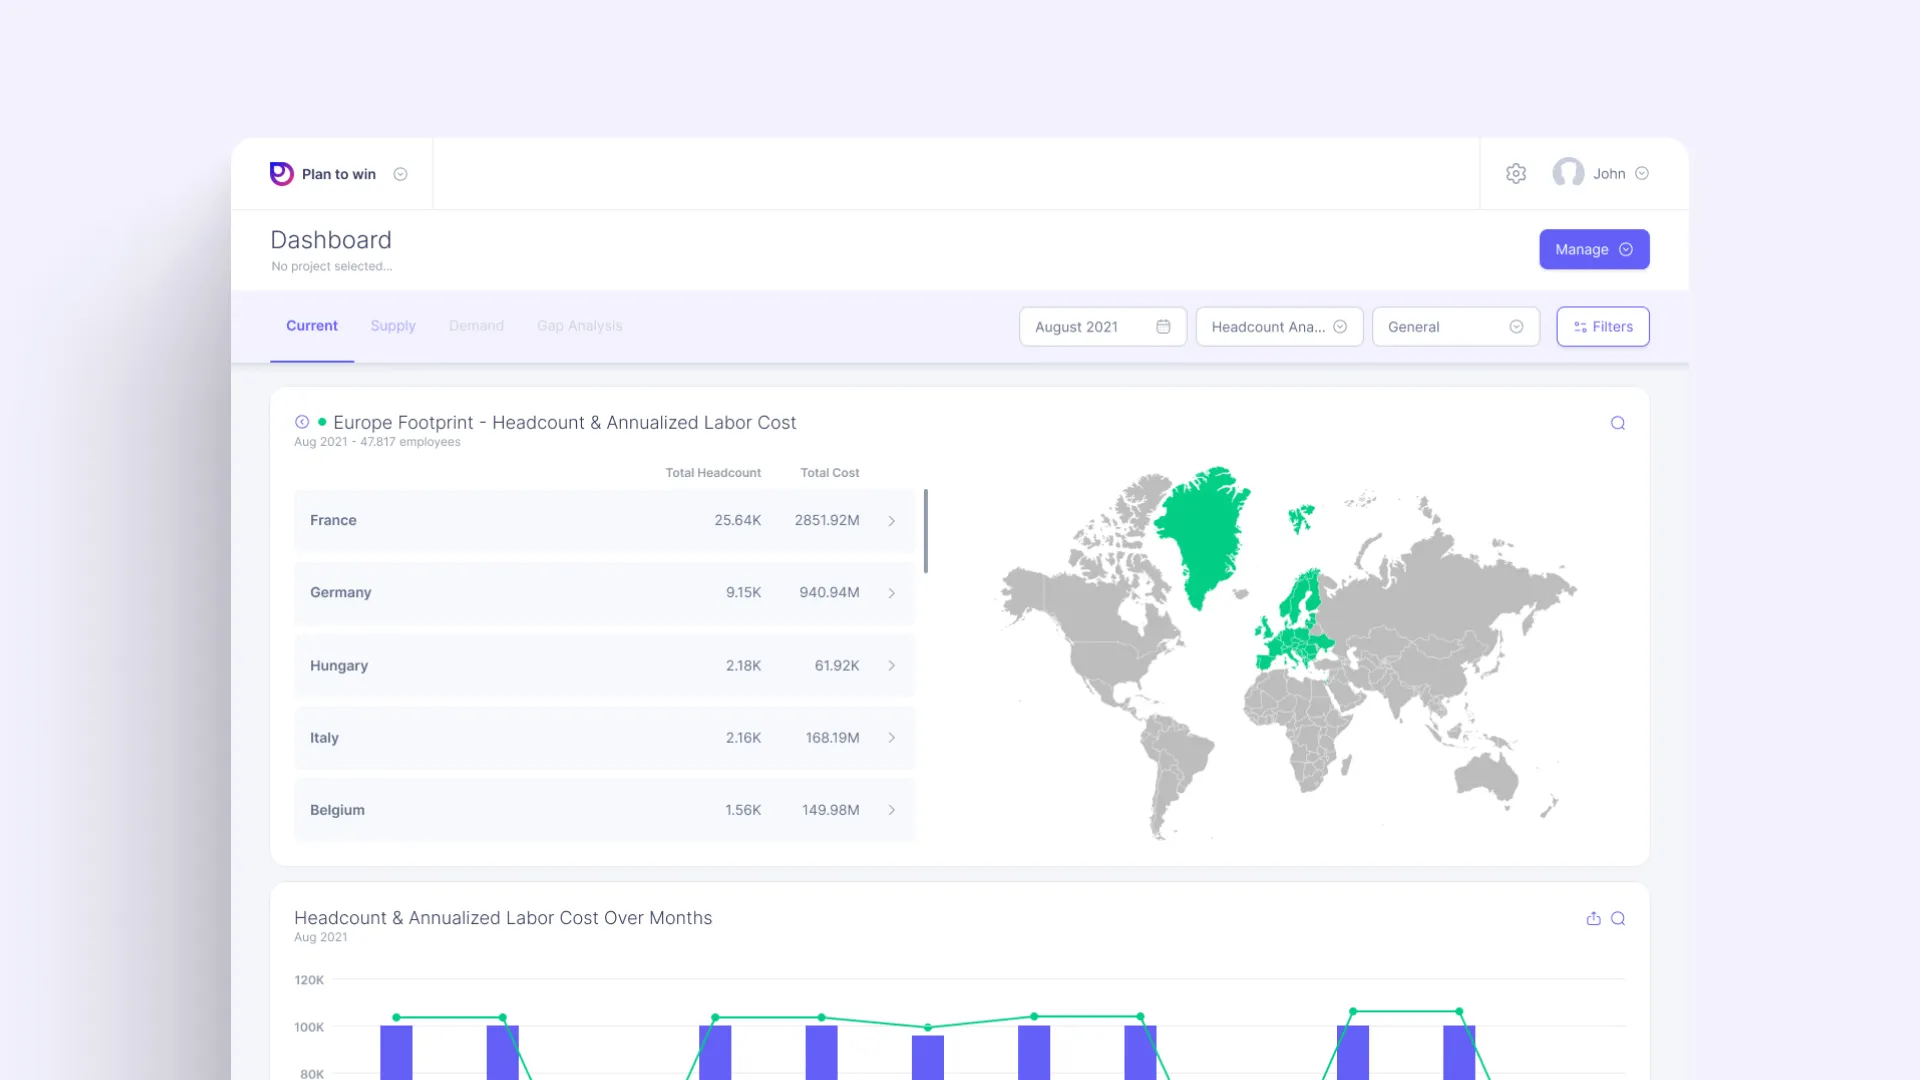Switch to the Supply tab
This screenshot has width=1920, height=1080.
coord(393,326)
